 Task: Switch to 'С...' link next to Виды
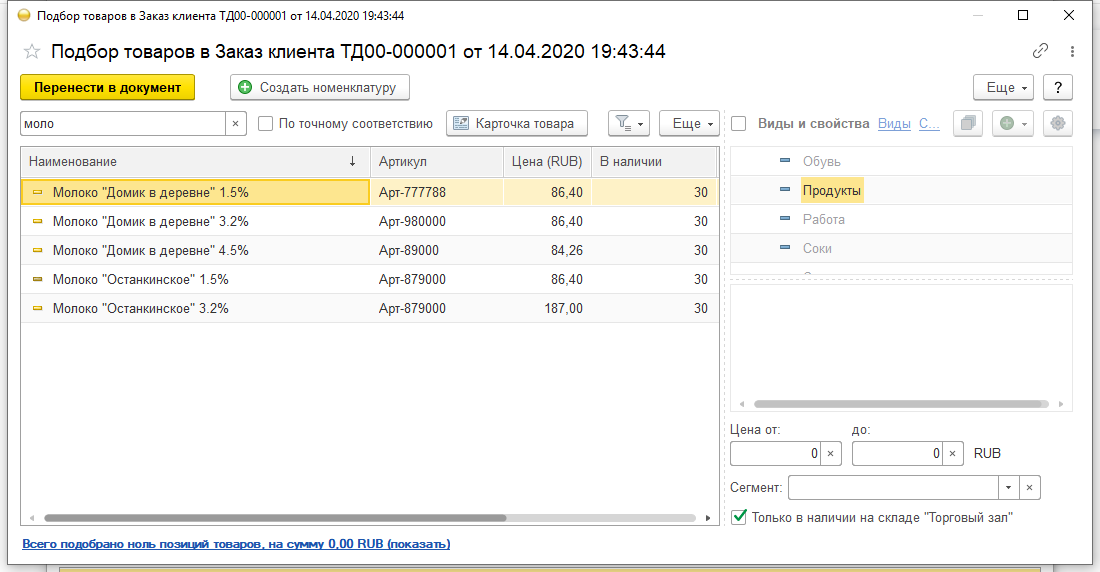pyautogui.click(x=929, y=124)
